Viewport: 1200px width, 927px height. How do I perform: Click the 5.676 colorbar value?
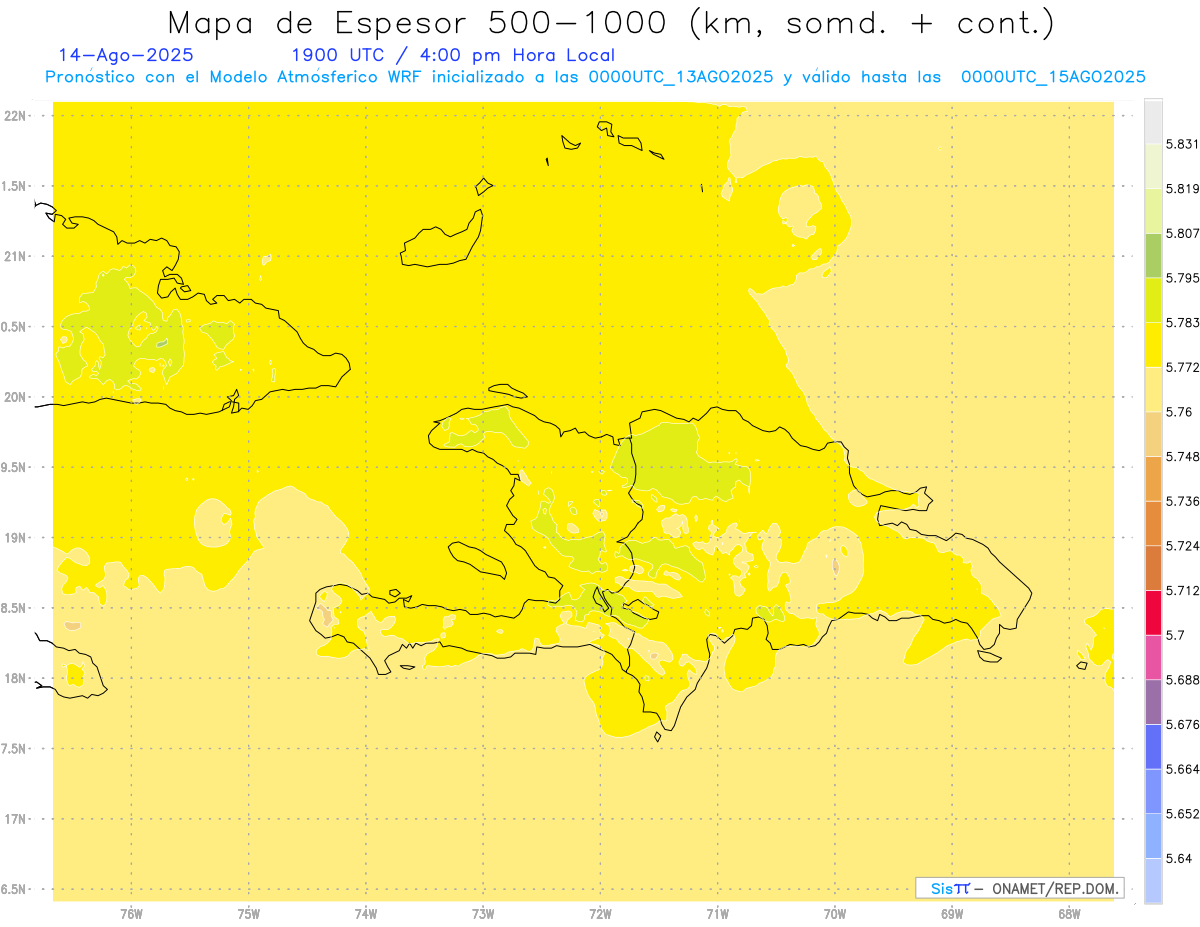pos(1183,725)
